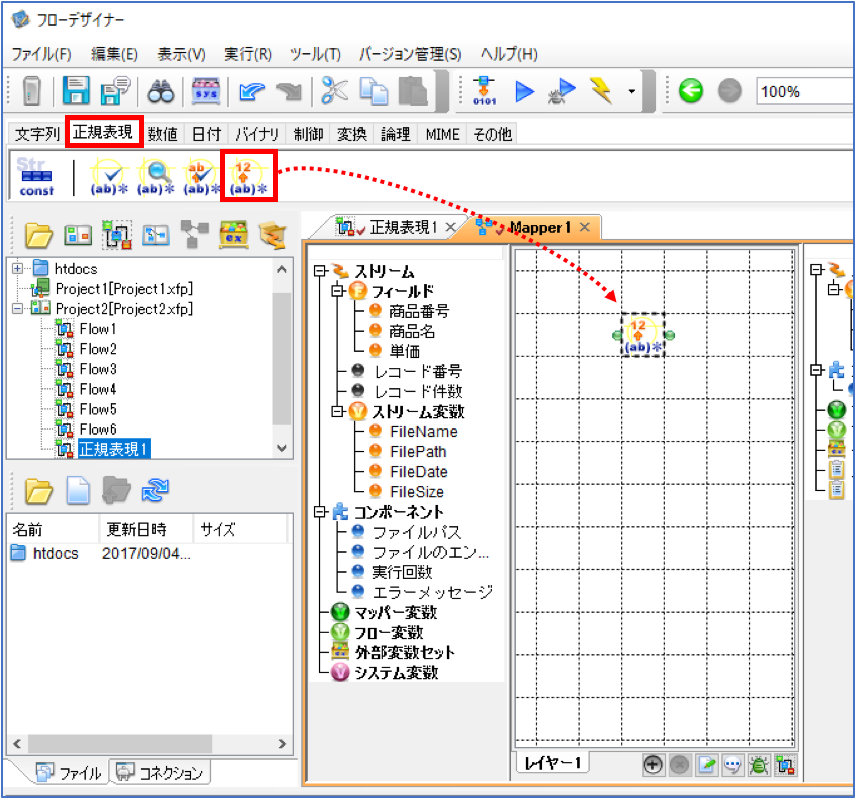Open the 実行(R) menu
The width and height of the screenshot is (855, 799).
(248, 54)
